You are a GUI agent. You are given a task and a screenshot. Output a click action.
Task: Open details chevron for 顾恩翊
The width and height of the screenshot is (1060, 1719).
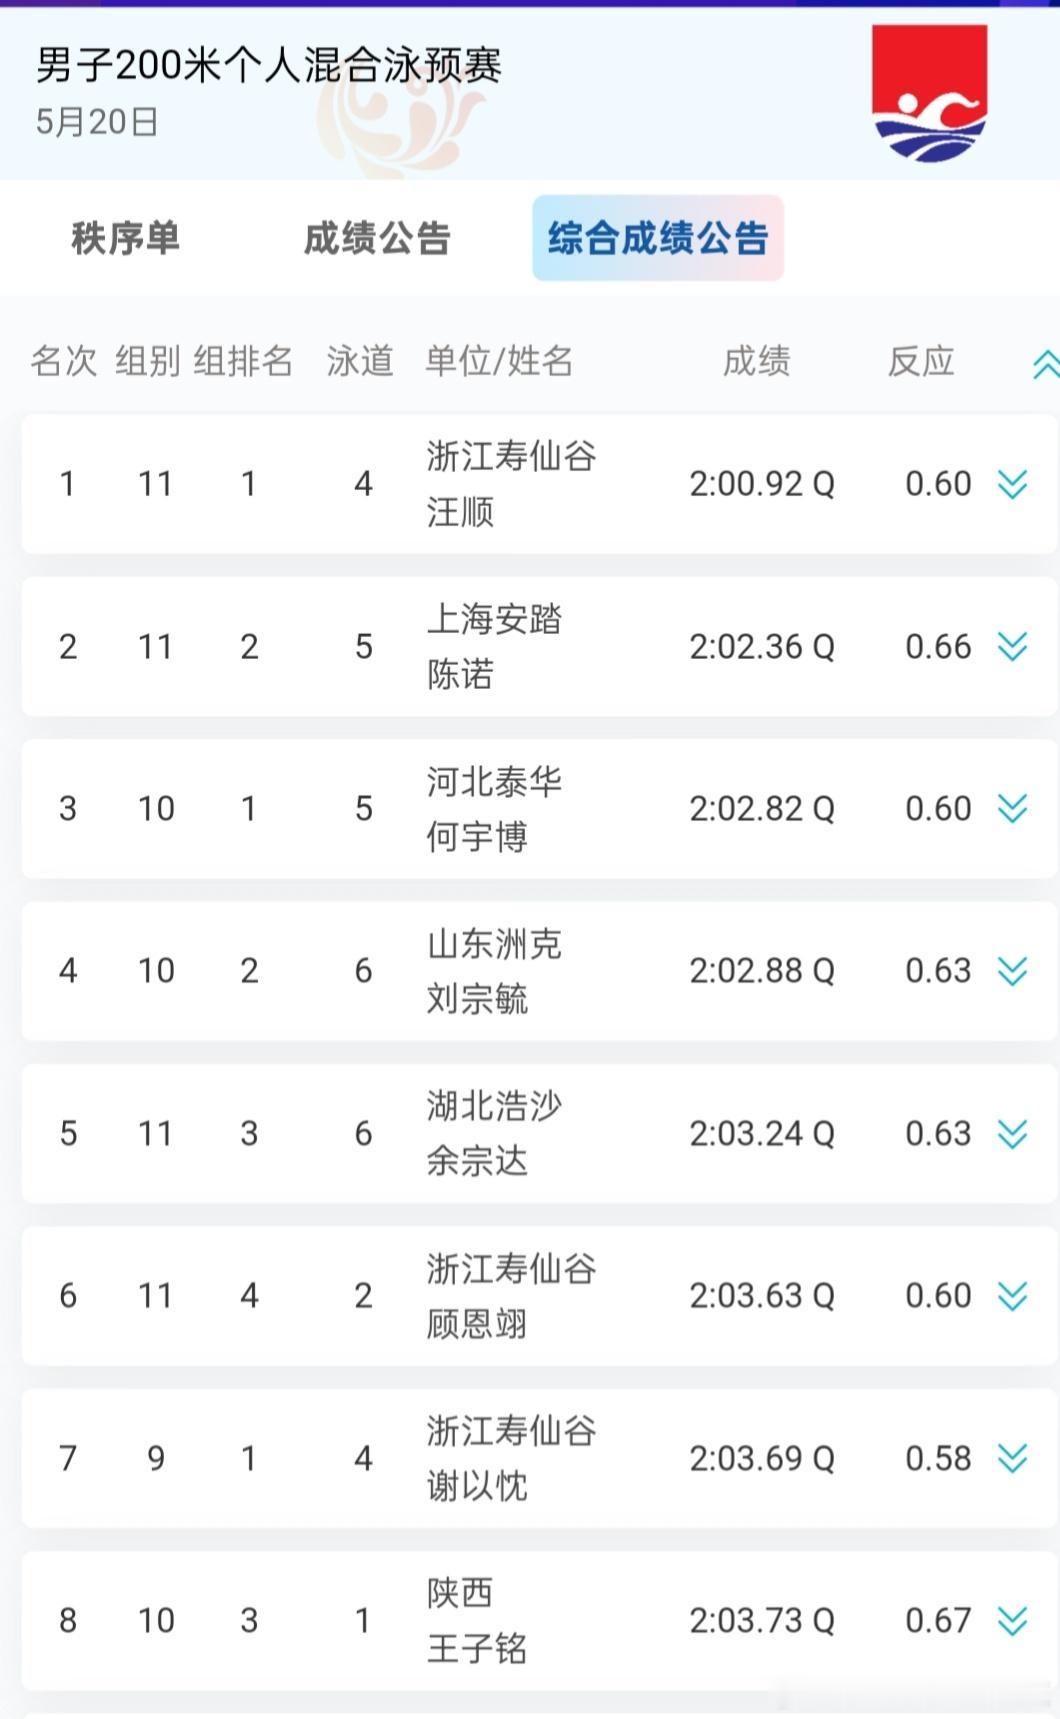coord(1012,1296)
